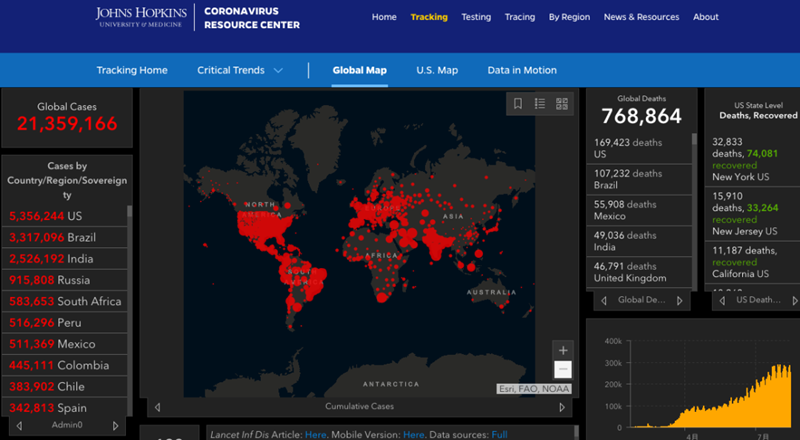Viewport: 800px width, 440px height.
Task: Select 511,369 Mexico cases row
Action: pos(64,344)
